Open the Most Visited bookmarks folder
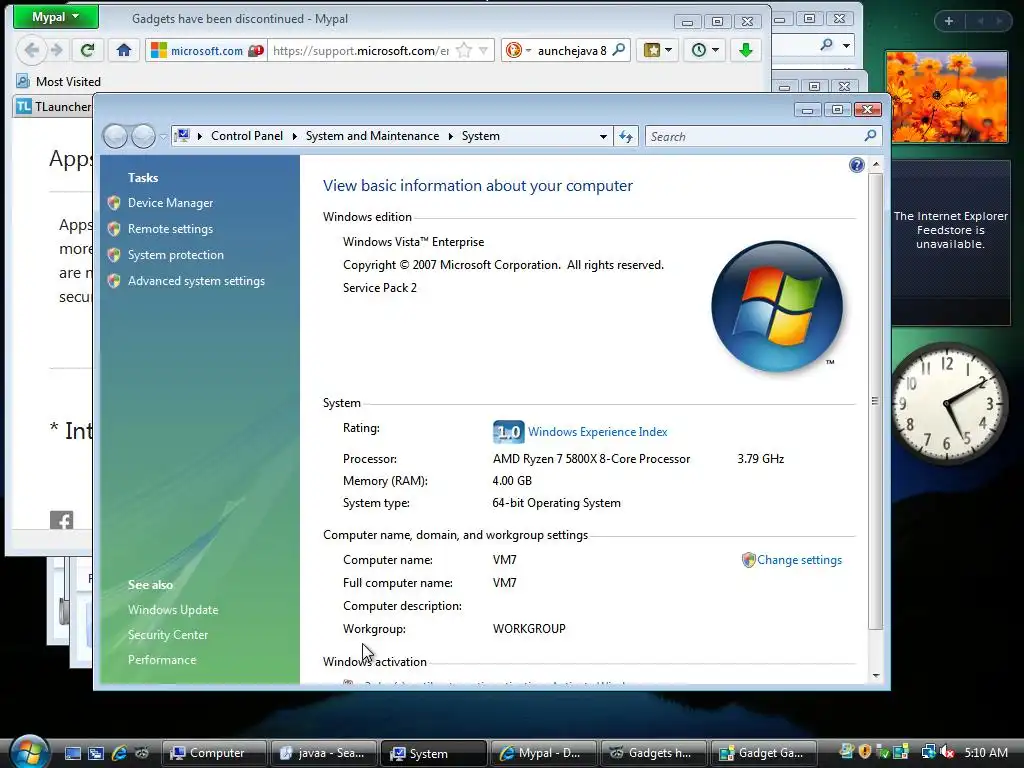1024x768 pixels. (x=59, y=82)
